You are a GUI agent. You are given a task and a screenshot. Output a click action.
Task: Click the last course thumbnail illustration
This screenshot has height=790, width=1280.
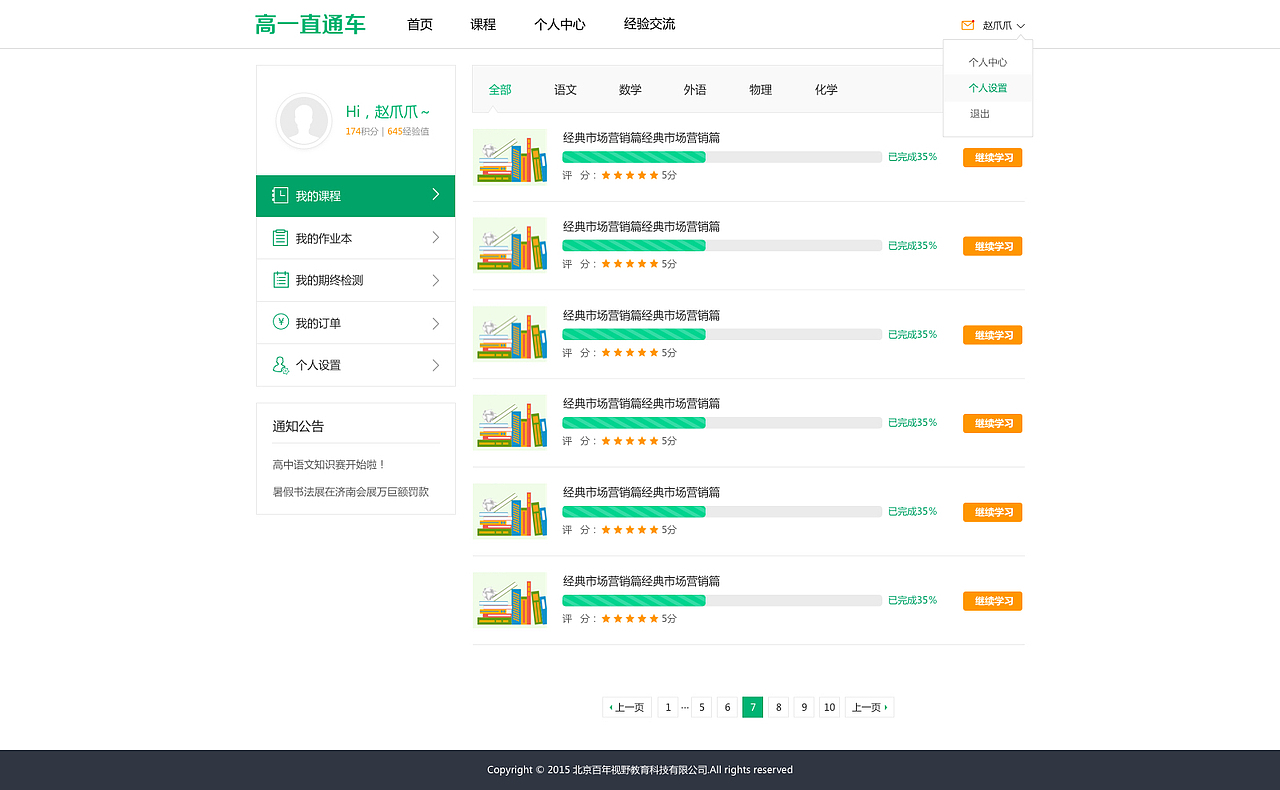pyautogui.click(x=510, y=599)
